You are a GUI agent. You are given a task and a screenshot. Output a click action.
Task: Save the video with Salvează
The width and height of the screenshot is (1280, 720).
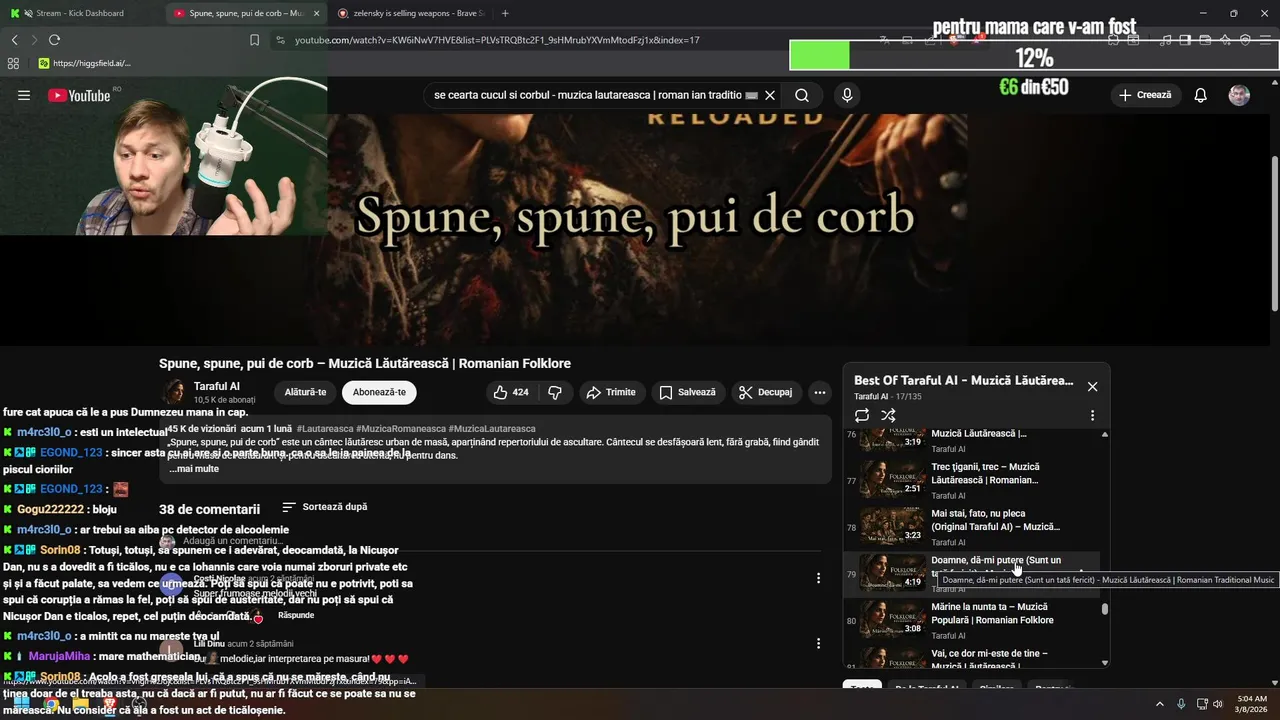pyautogui.click(x=687, y=392)
